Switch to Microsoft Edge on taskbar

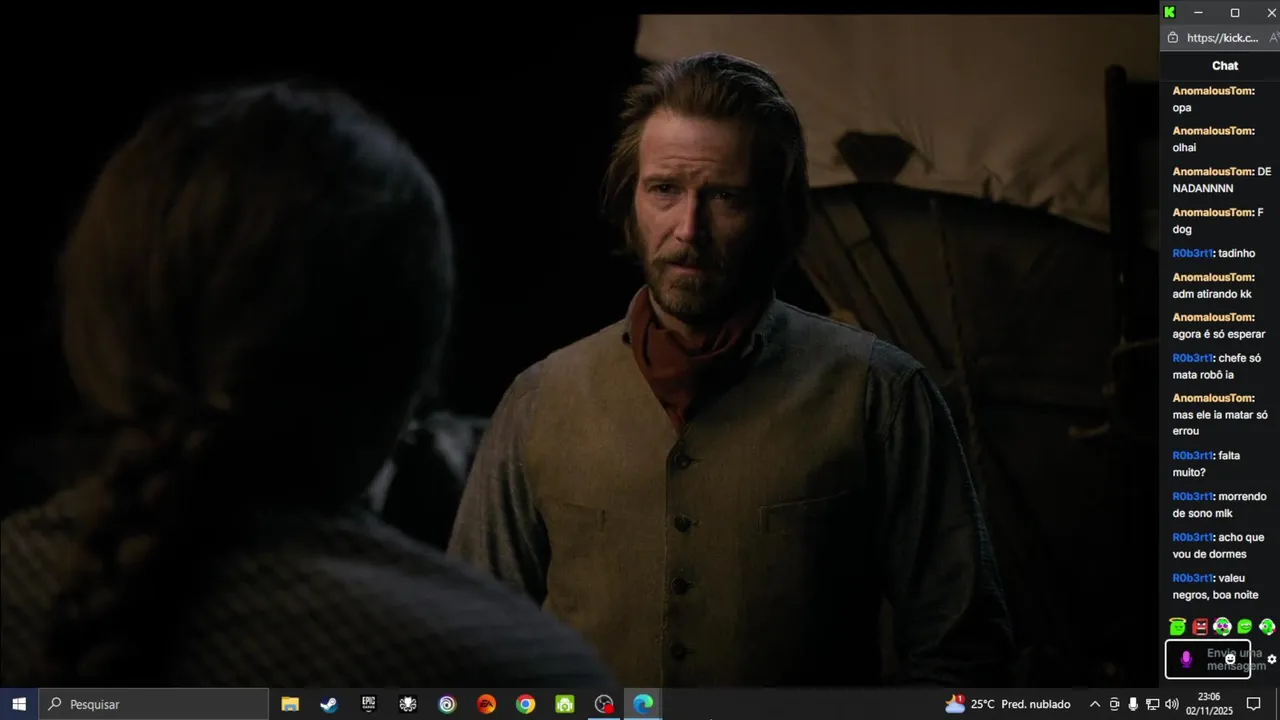[643, 704]
